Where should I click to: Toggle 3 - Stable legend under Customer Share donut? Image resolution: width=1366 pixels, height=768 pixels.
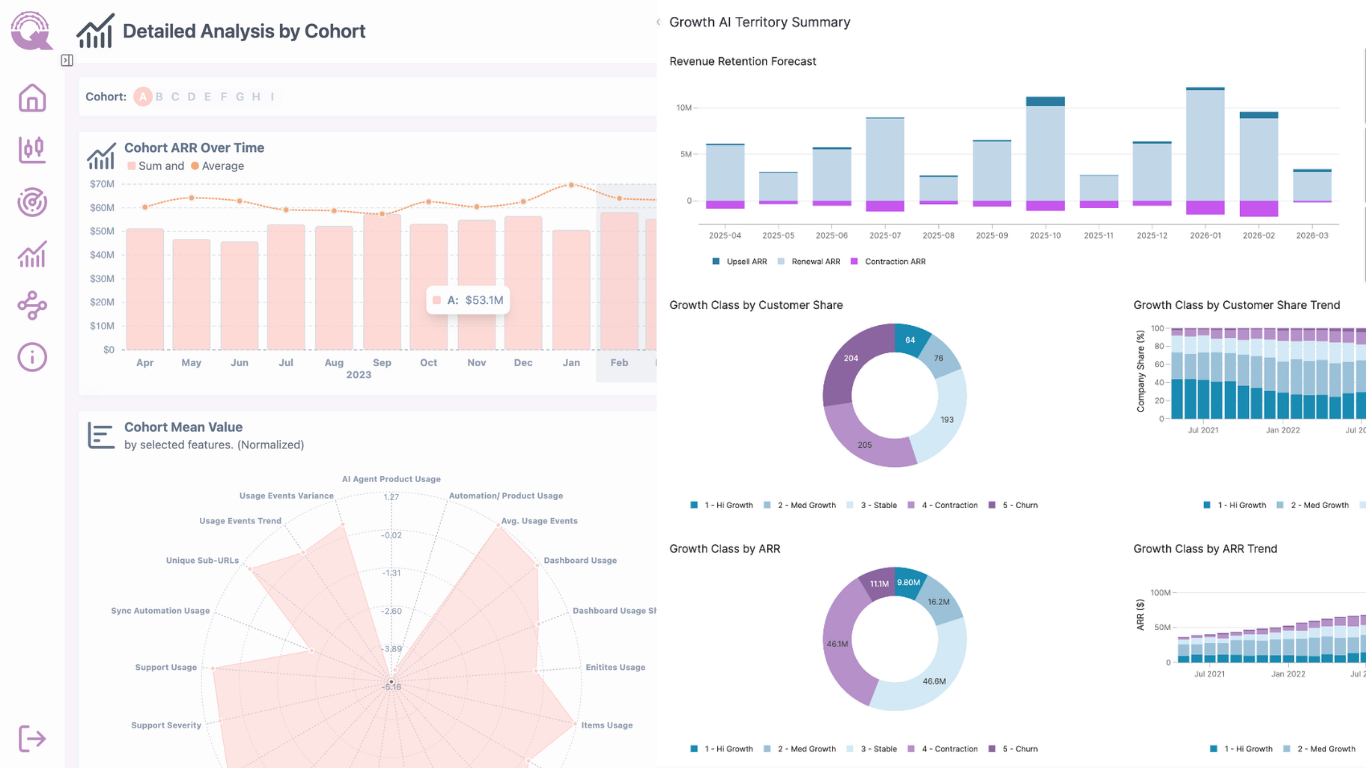pos(873,505)
